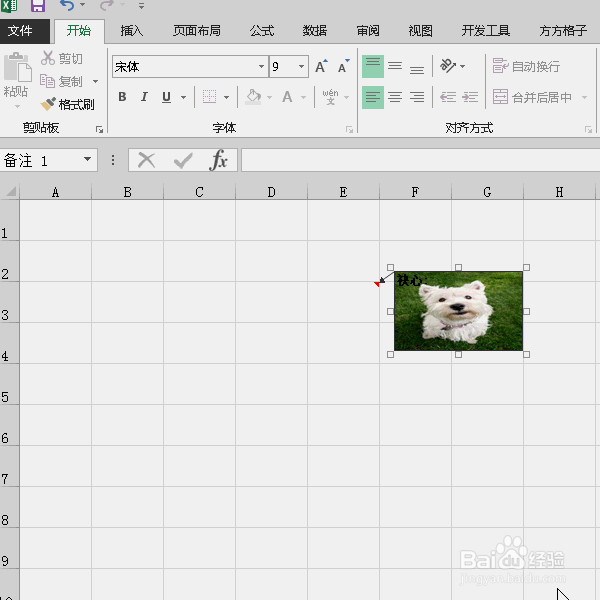Toggle italic formatting with the I button
Screen dimensions: 600x600
coord(144,97)
